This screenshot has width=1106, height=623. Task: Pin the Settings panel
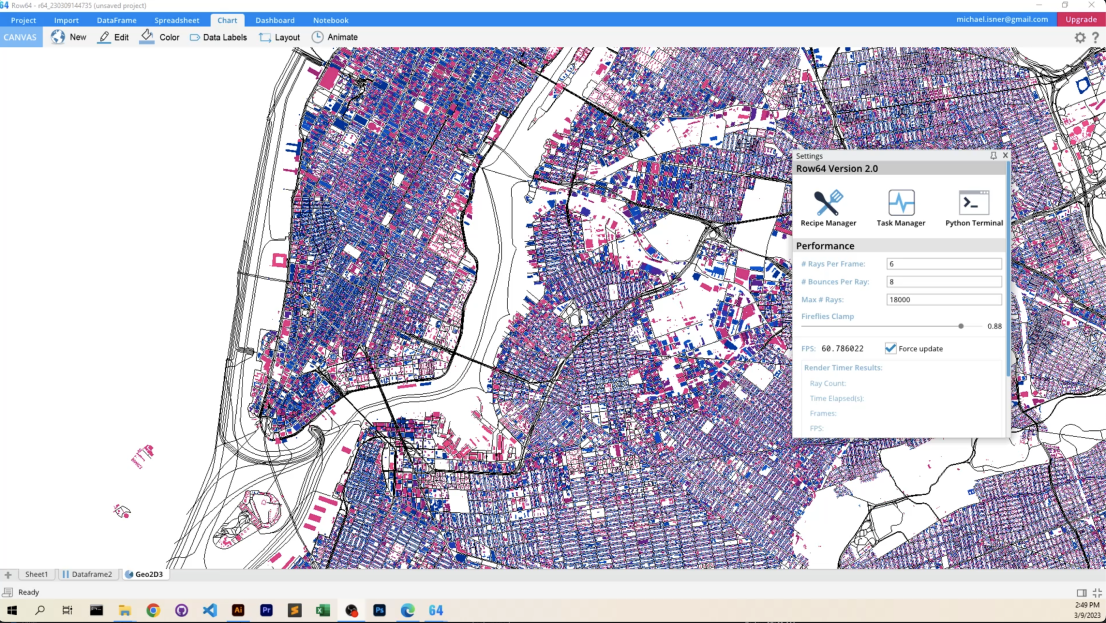click(993, 156)
